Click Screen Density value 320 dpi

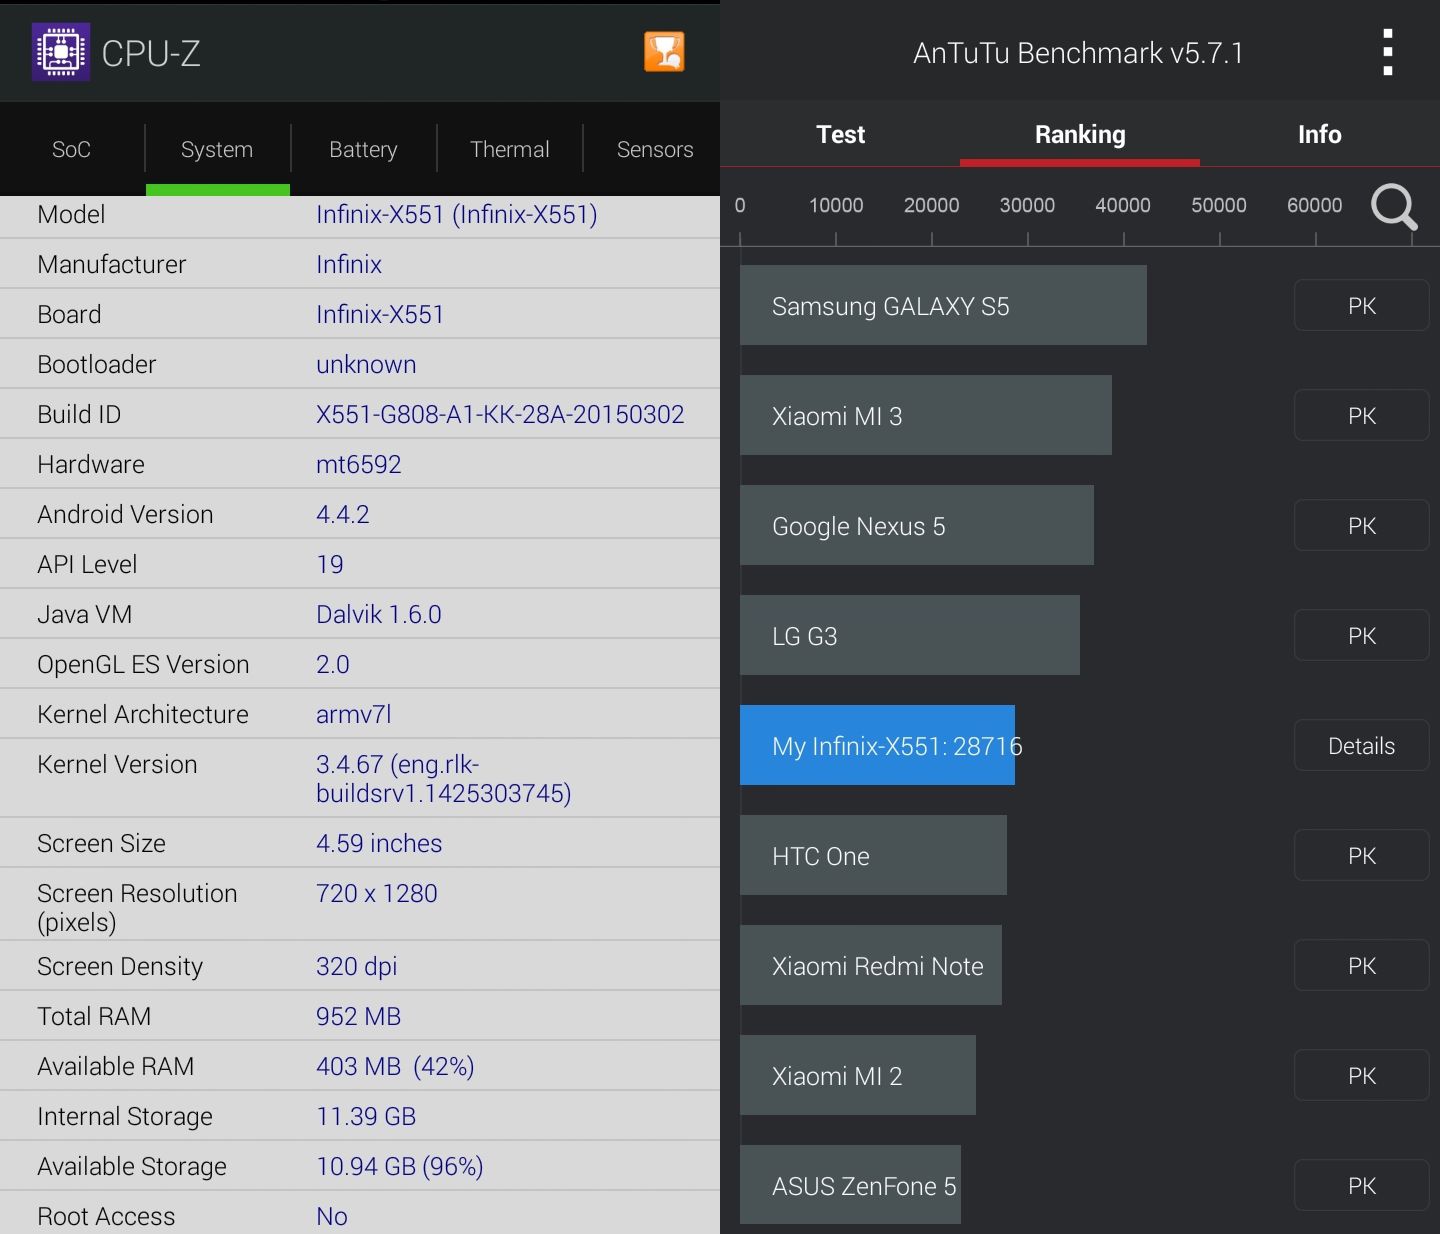pos(357,966)
